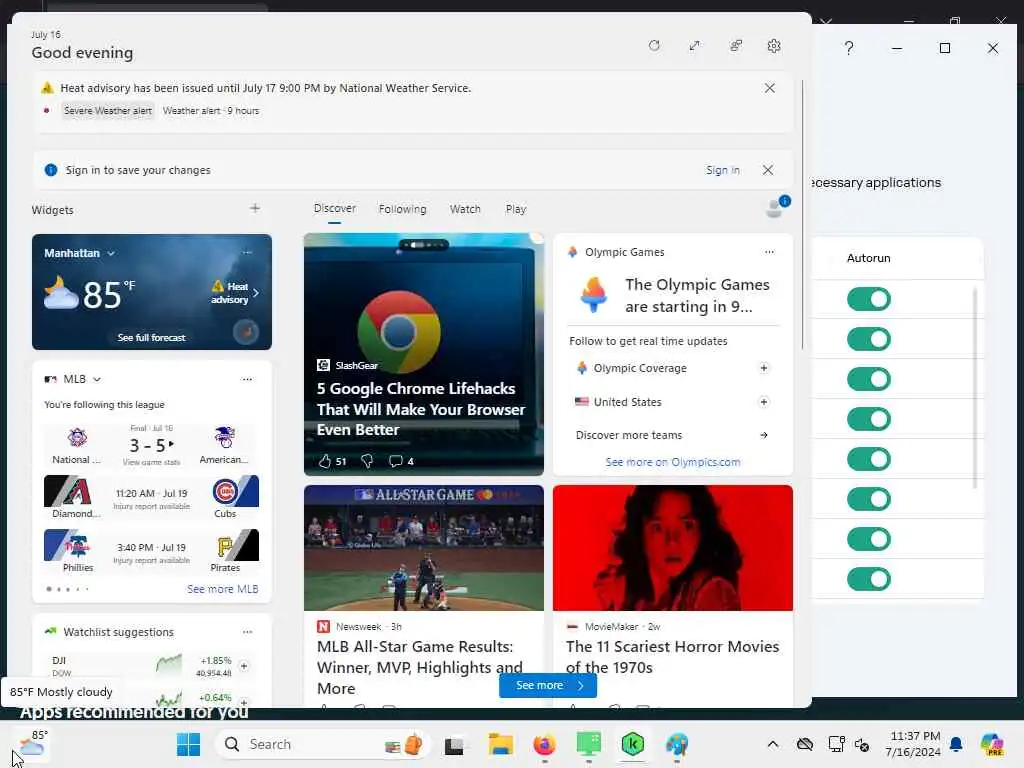Open See more MLB link
This screenshot has height=768, width=1024.
(223, 589)
